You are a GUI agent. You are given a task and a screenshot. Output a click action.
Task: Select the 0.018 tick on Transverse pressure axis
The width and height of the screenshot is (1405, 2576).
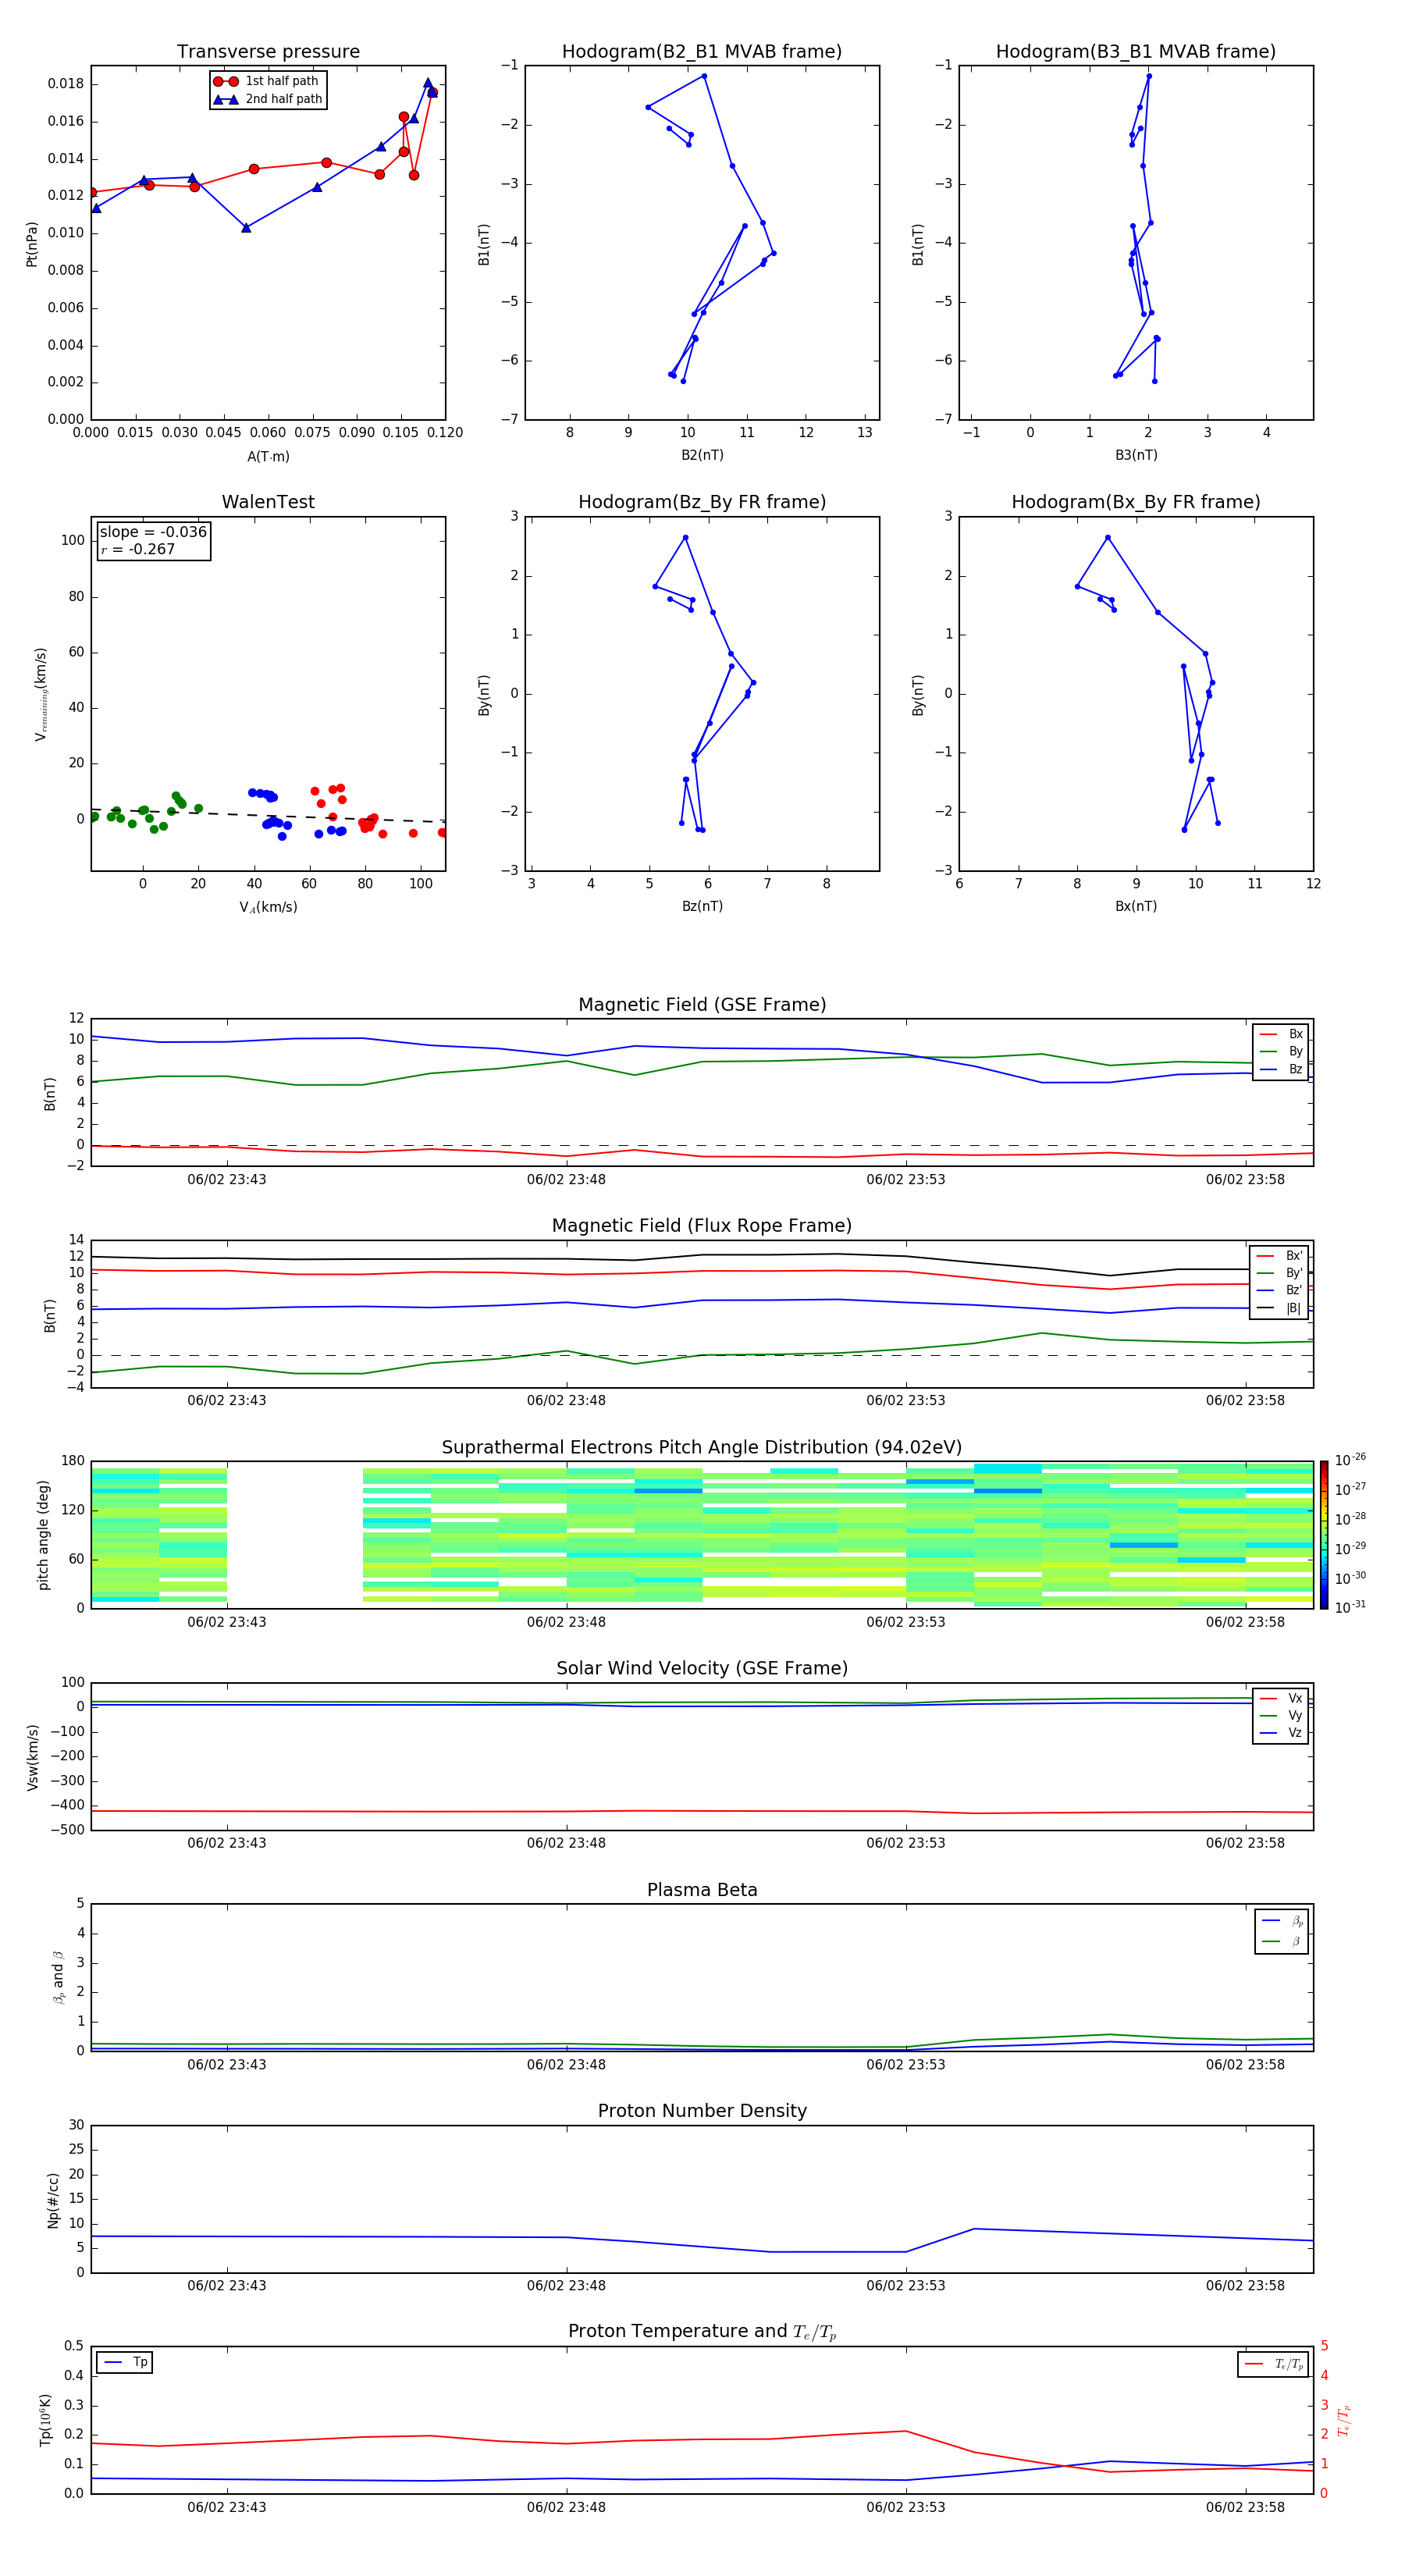[66, 84]
